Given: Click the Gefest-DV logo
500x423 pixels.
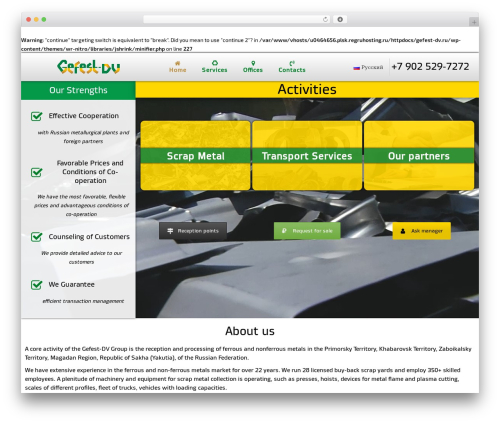Looking at the screenshot, I should point(88,67).
